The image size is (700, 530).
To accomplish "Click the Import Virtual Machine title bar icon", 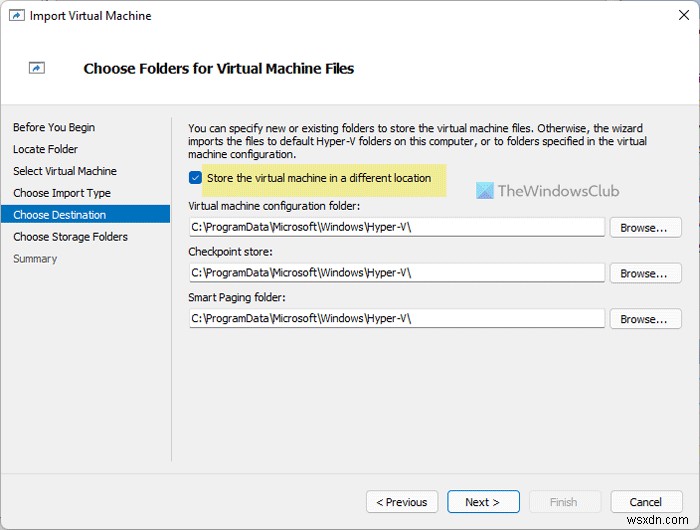I will click(17, 16).
